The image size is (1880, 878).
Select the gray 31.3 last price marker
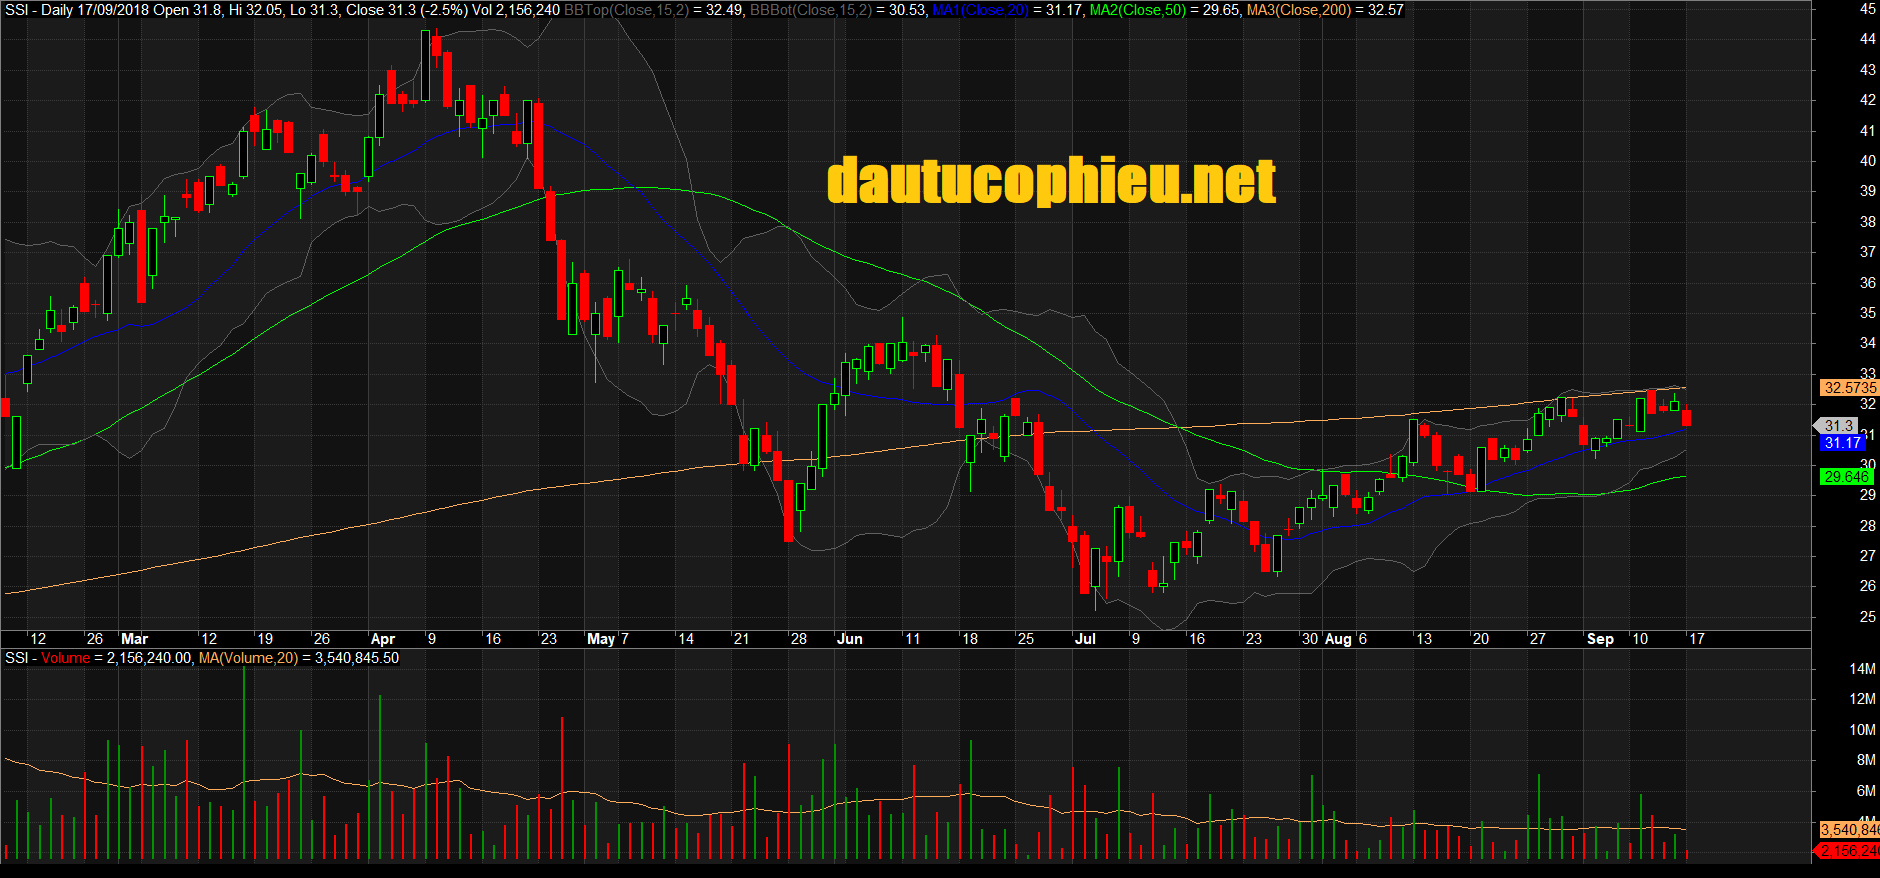coord(1838,426)
